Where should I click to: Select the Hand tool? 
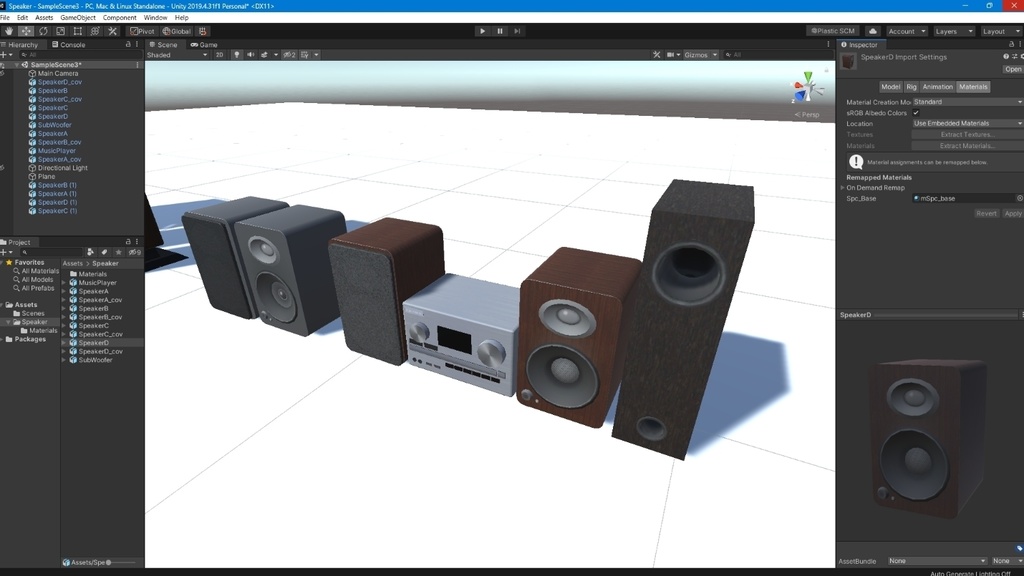tap(8, 31)
